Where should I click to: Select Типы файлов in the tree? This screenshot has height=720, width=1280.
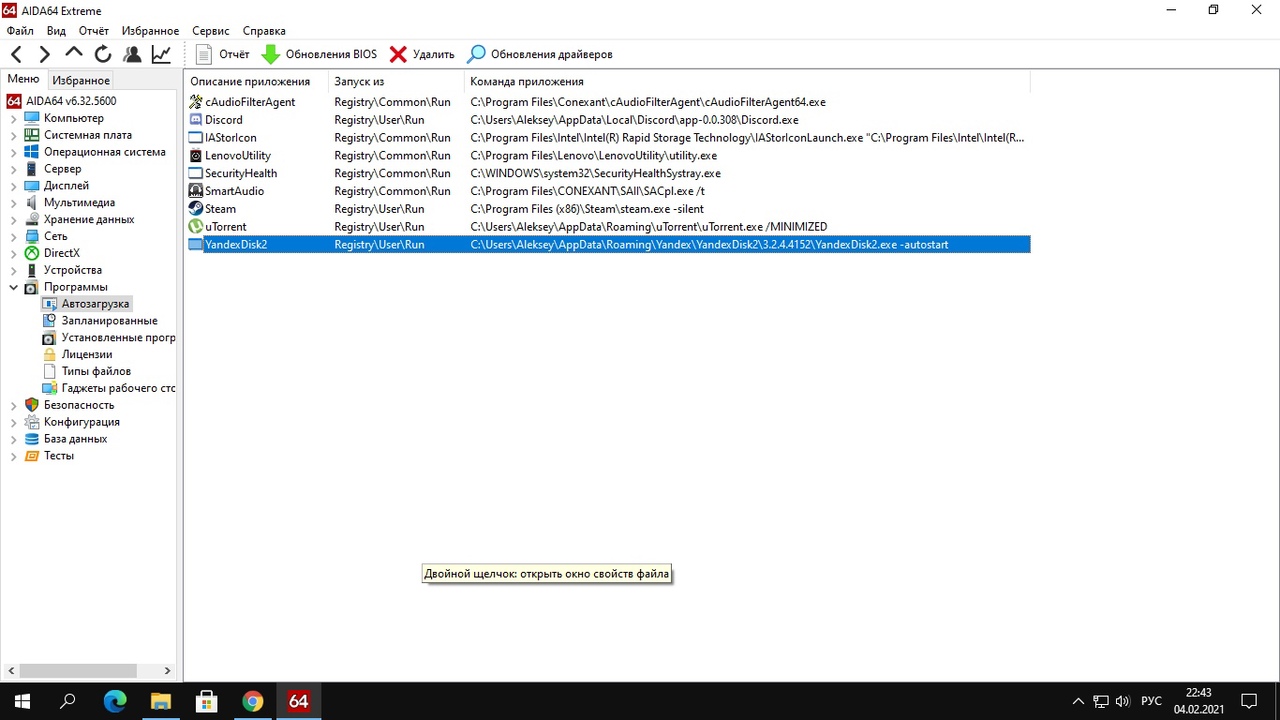pyautogui.click(x=96, y=371)
